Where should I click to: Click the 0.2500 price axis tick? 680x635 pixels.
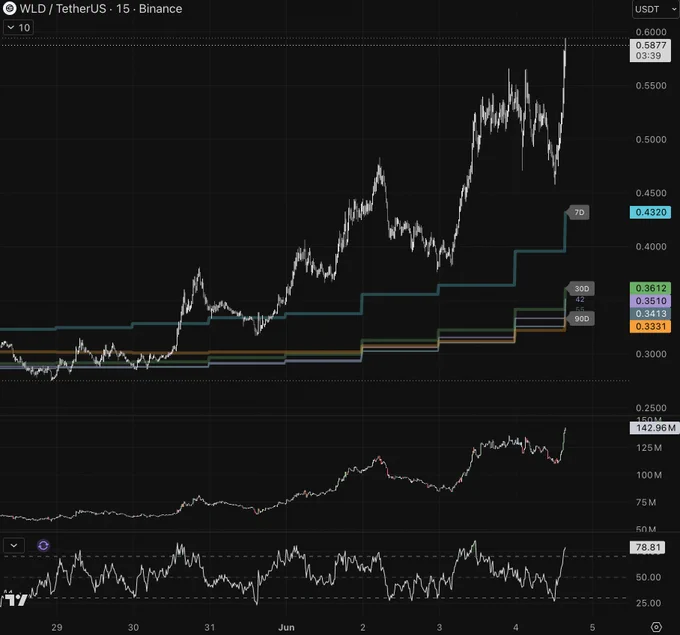pos(651,408)
